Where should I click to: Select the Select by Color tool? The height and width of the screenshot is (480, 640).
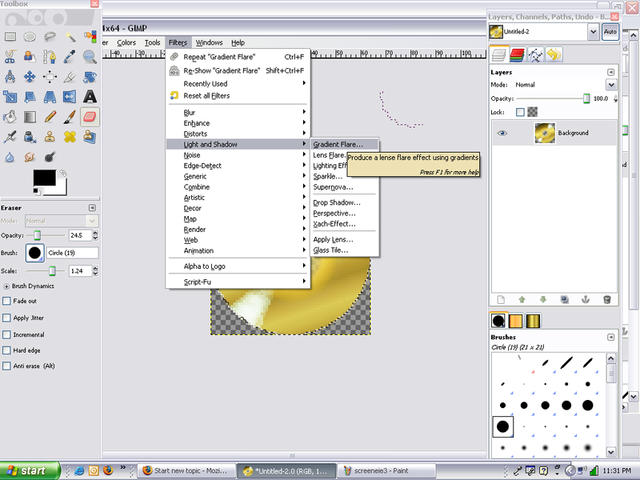[90, 37]
